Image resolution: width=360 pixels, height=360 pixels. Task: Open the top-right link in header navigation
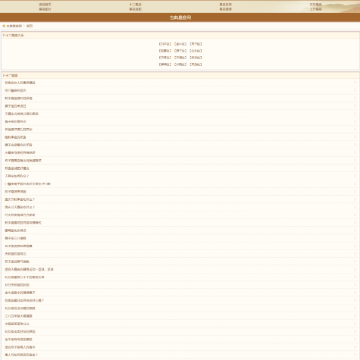coord(316,4)
